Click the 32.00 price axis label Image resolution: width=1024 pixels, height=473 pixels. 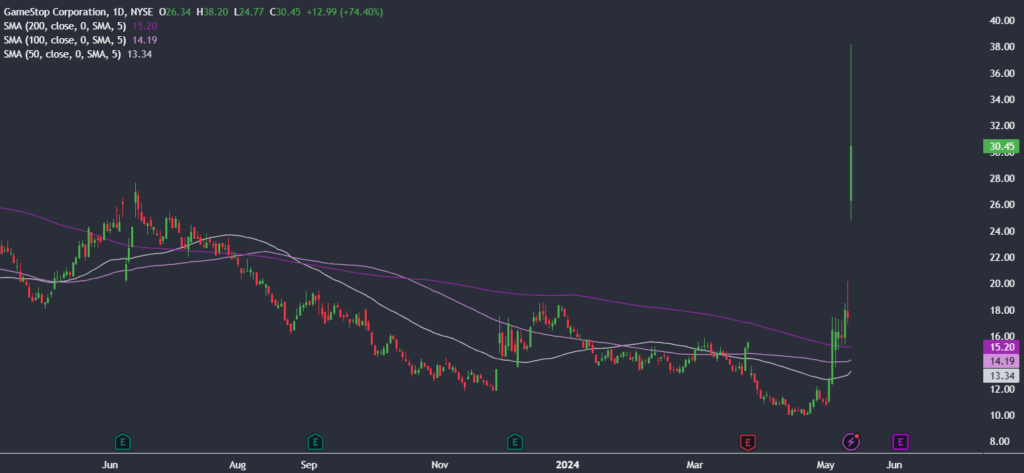coord(1001,125)
